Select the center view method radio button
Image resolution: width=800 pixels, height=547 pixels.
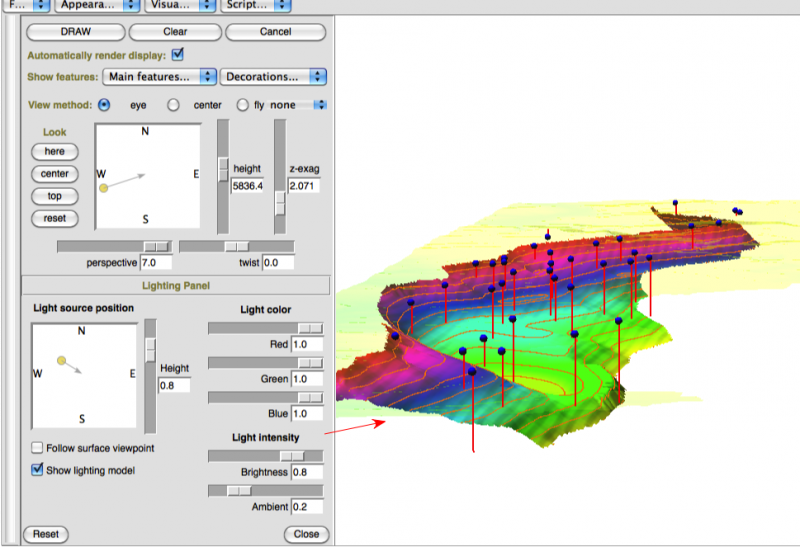pyautogui.click(x=173, y=105)
